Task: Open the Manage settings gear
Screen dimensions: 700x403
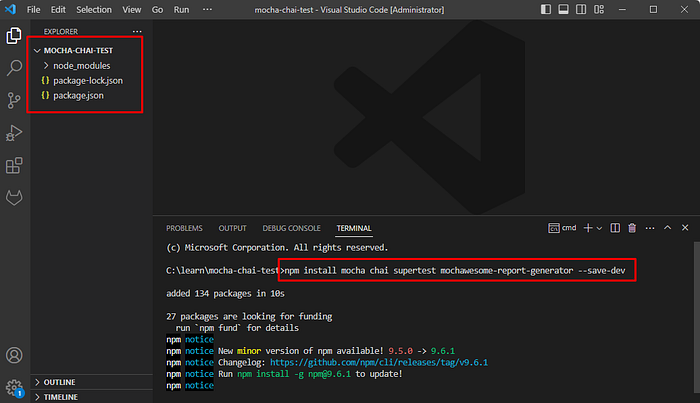Action: point(14,387)
